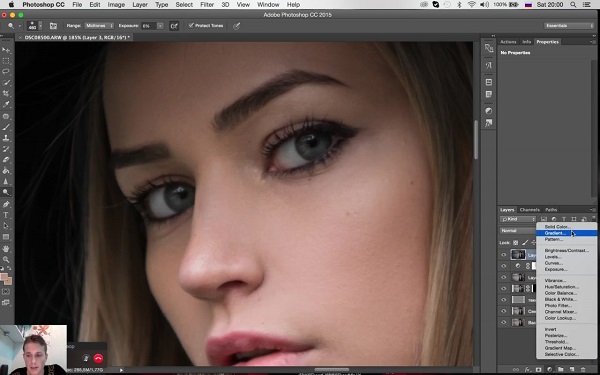Select the Move tool
Image resolution: width=600 pixels, height=375 pixels.
coord(6,50)
